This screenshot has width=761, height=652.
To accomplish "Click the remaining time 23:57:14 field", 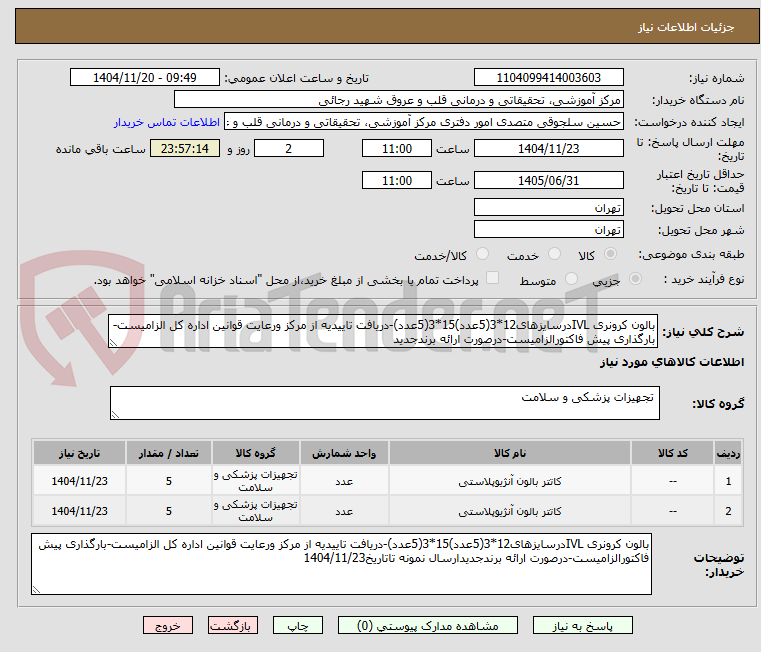I will point(185,149).
